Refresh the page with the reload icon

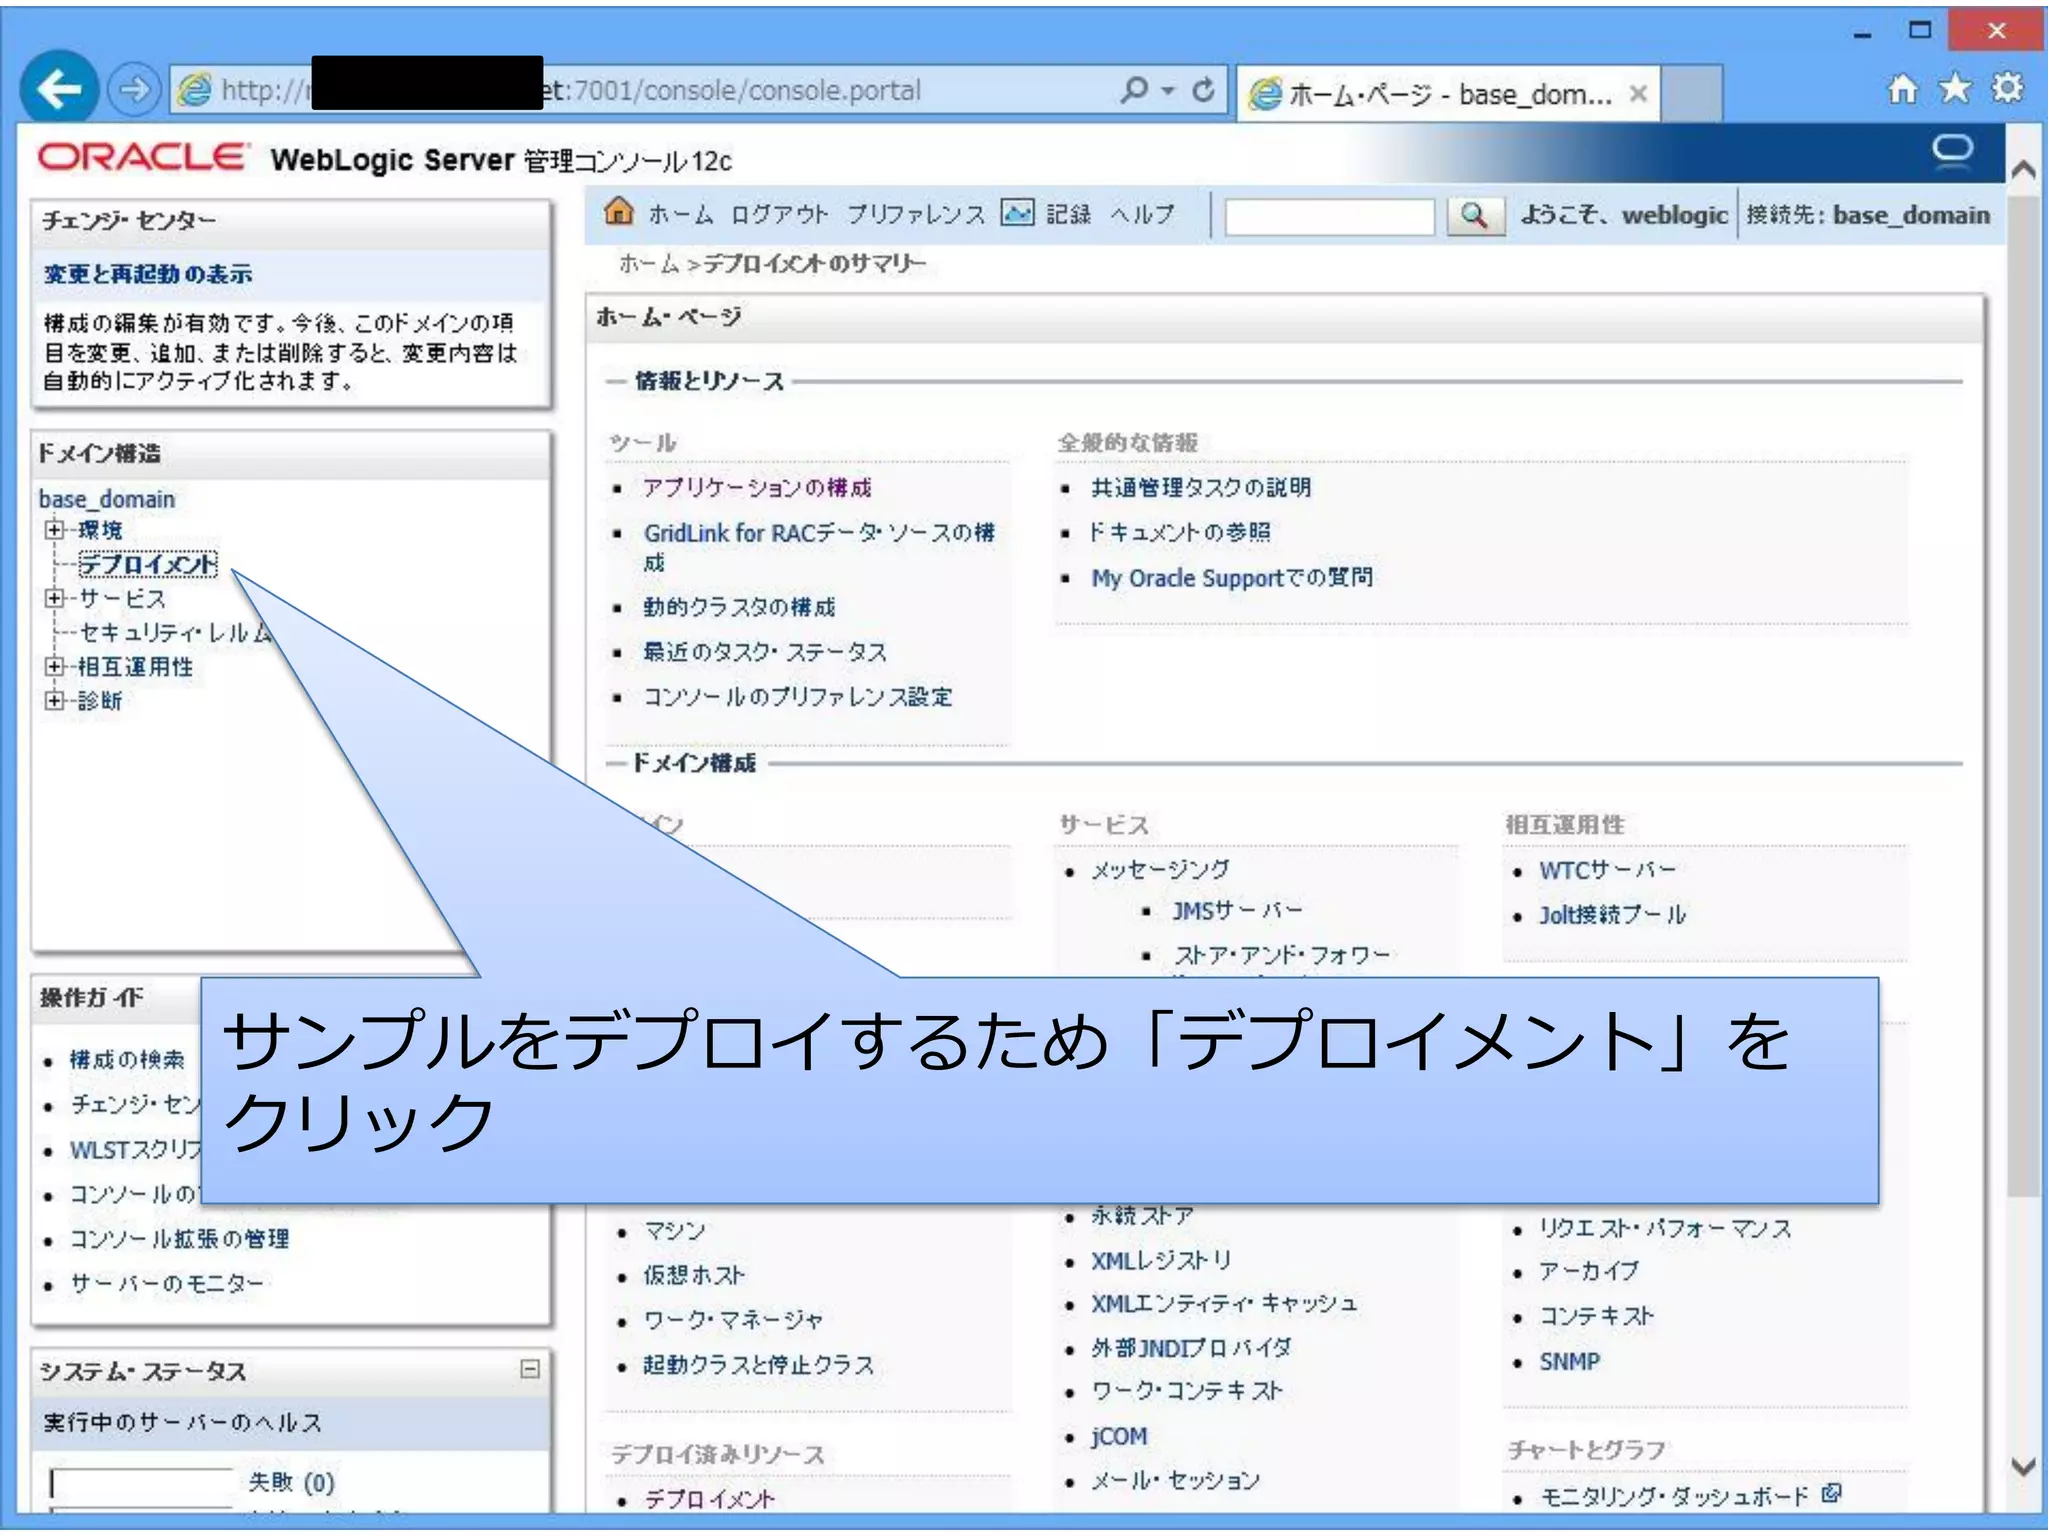tap(1203, 90)
